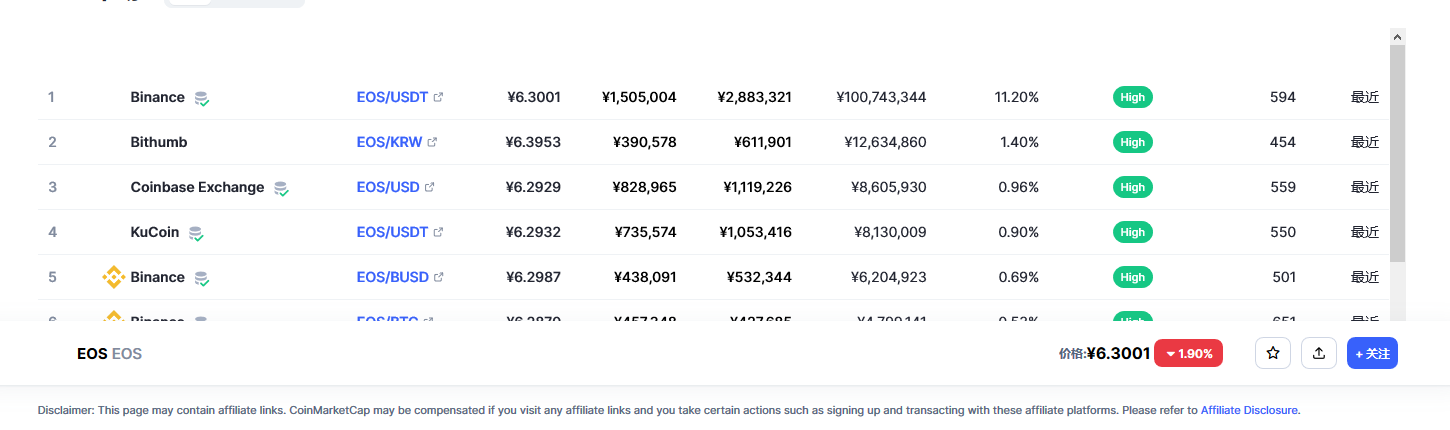
Task: Click the share upload icon button
Action: (1319, 353)
